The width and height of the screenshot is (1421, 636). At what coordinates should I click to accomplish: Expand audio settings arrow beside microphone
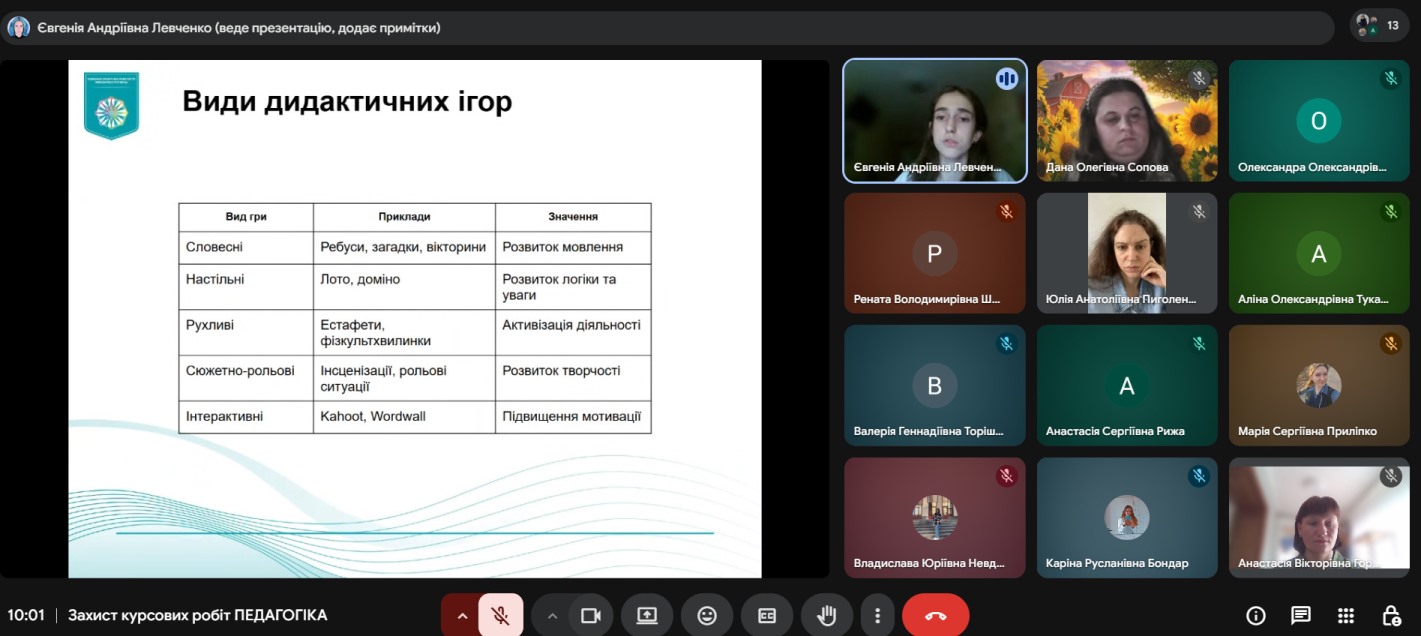(x=461, y=615)
